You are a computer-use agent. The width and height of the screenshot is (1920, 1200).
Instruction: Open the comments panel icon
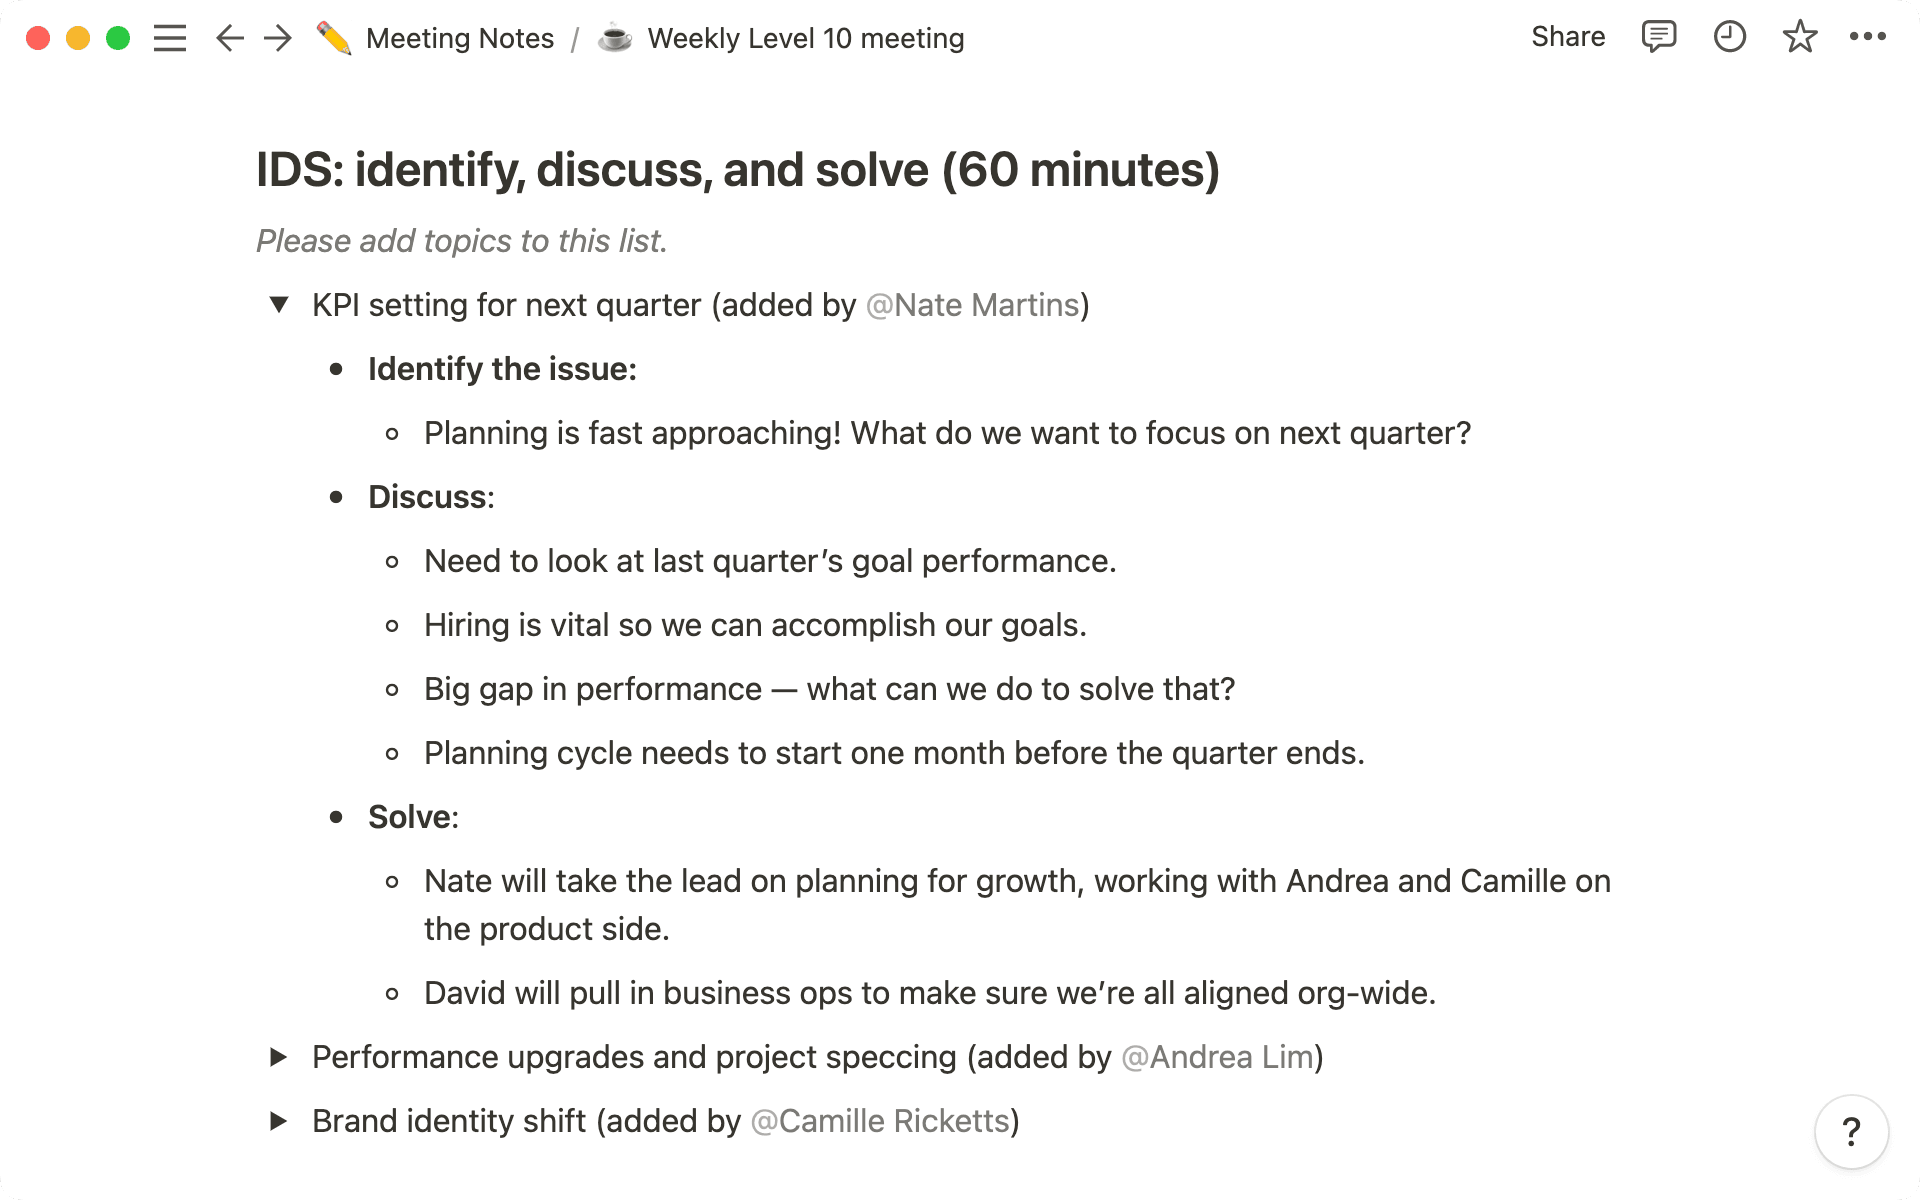pyautogui.click(x=1657, y=37)
